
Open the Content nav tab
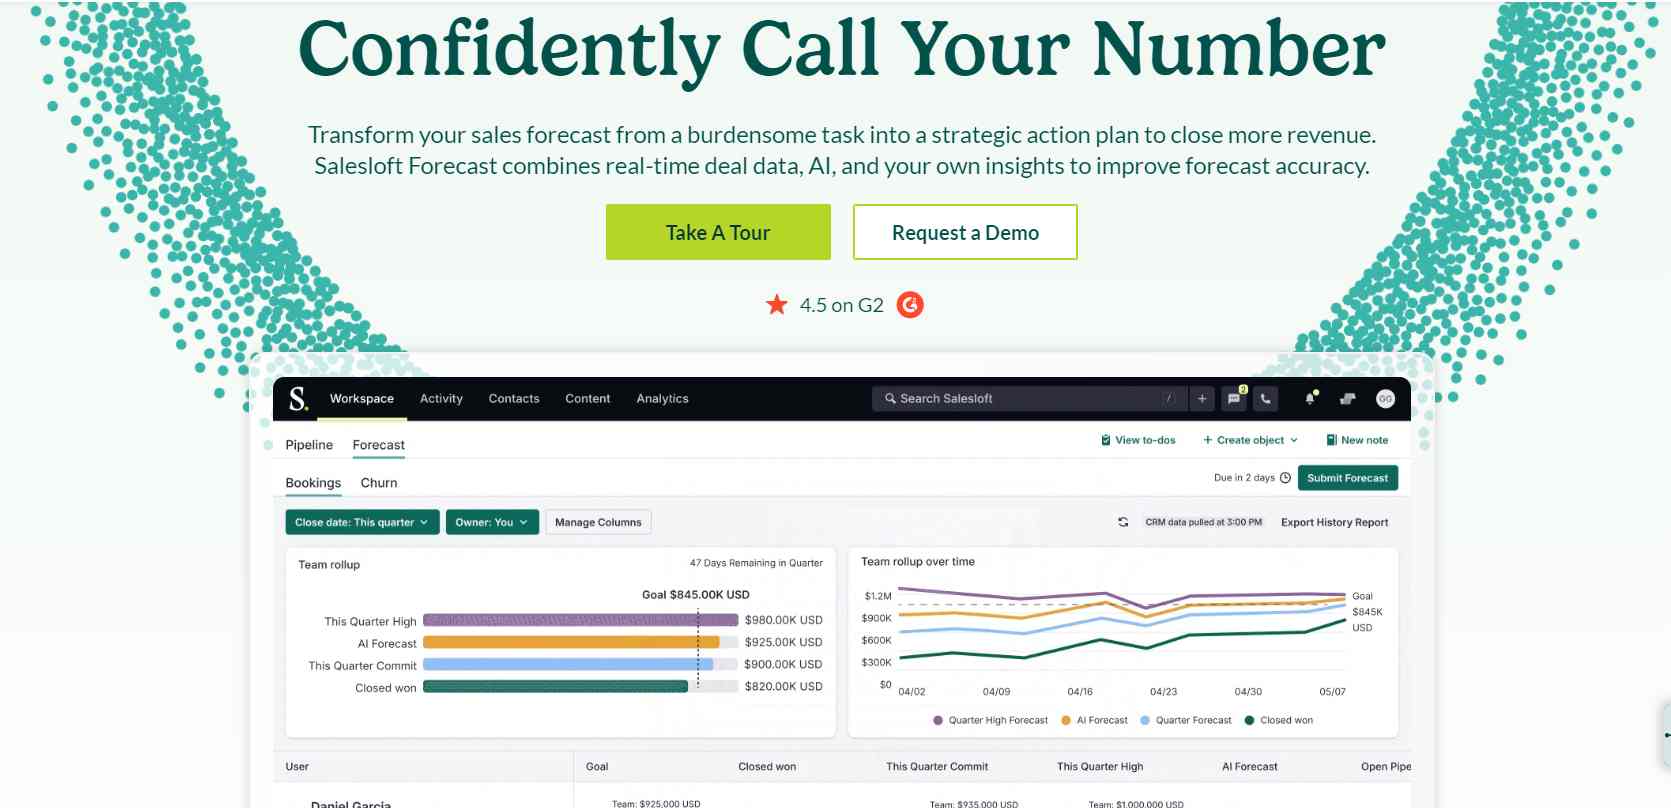pyautogui.click(x=588, y=398)
